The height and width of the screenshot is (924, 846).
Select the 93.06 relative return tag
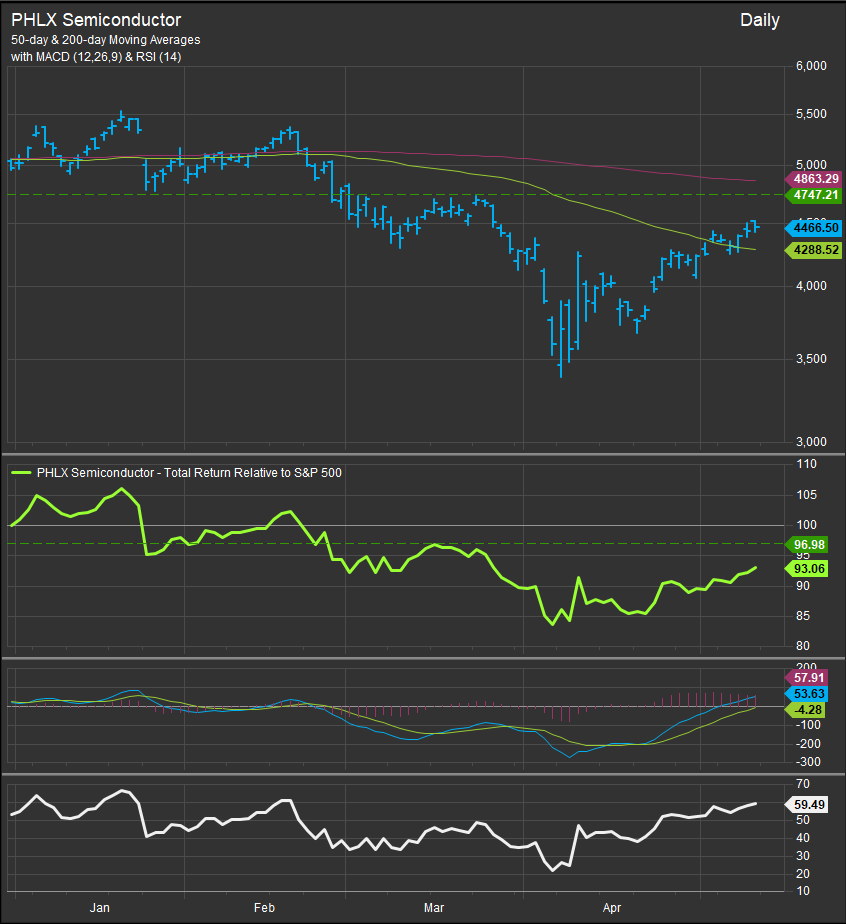(807, 569)
